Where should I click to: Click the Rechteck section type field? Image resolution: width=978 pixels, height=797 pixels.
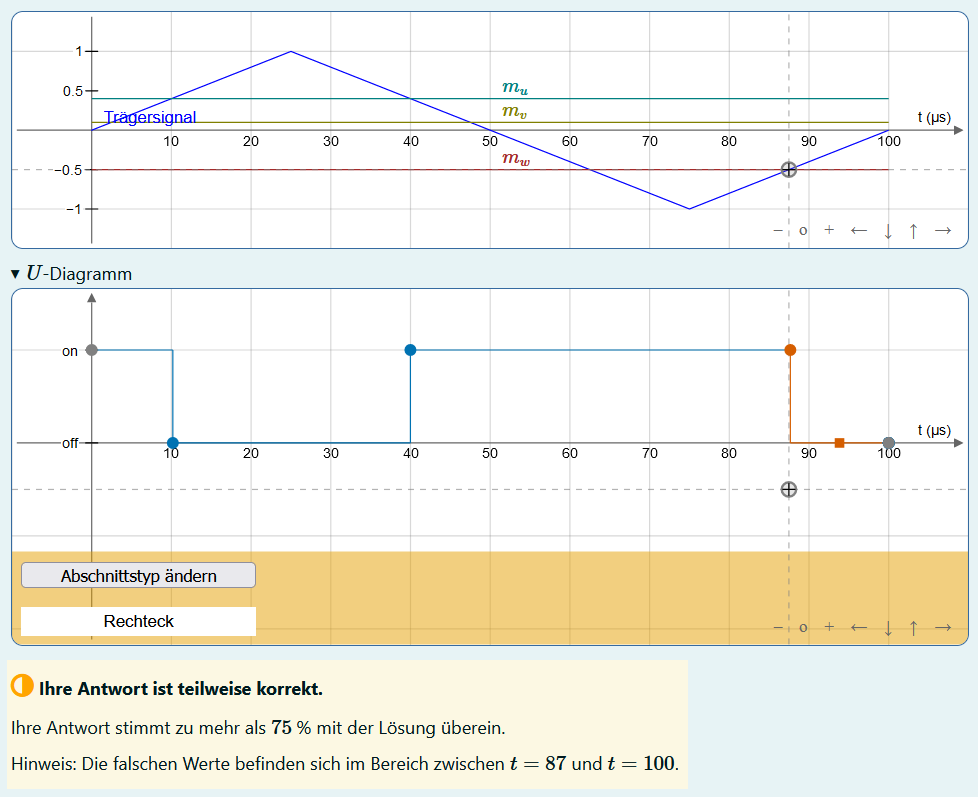click(x=138, y=621)
